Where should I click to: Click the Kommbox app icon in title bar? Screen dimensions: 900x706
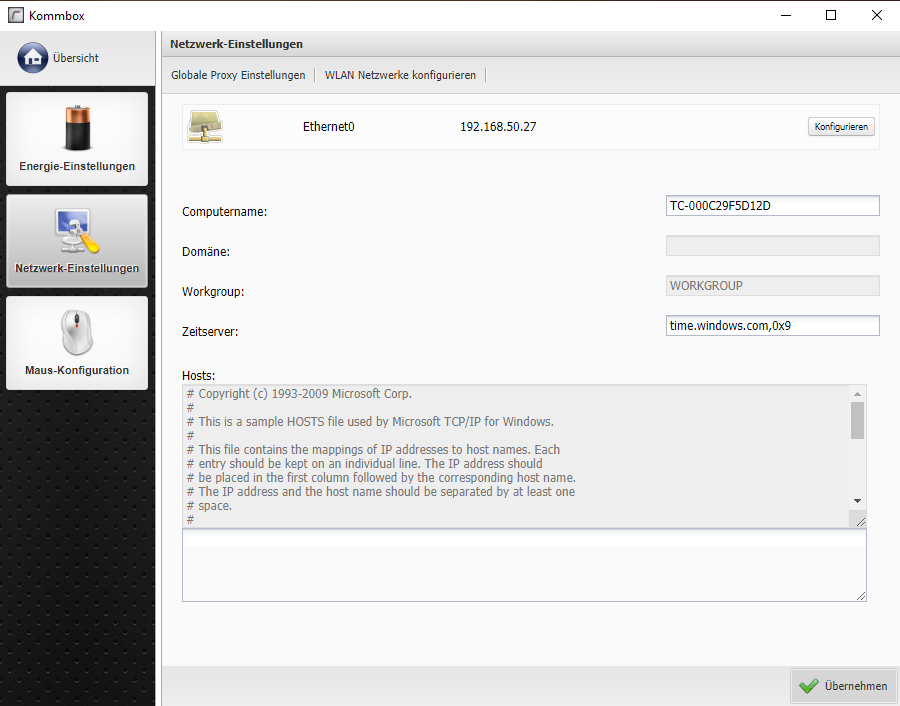point(15,16)
